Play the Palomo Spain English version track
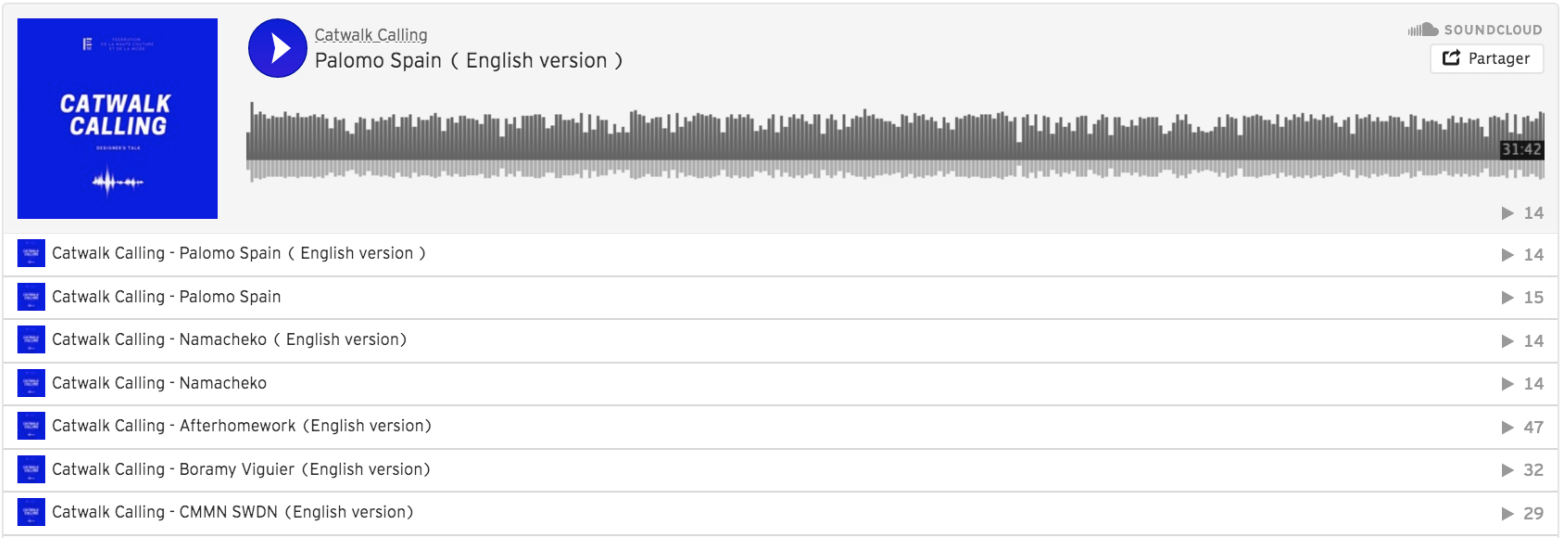The height and width of the screenshot is (539, 1563). (277, 48)
